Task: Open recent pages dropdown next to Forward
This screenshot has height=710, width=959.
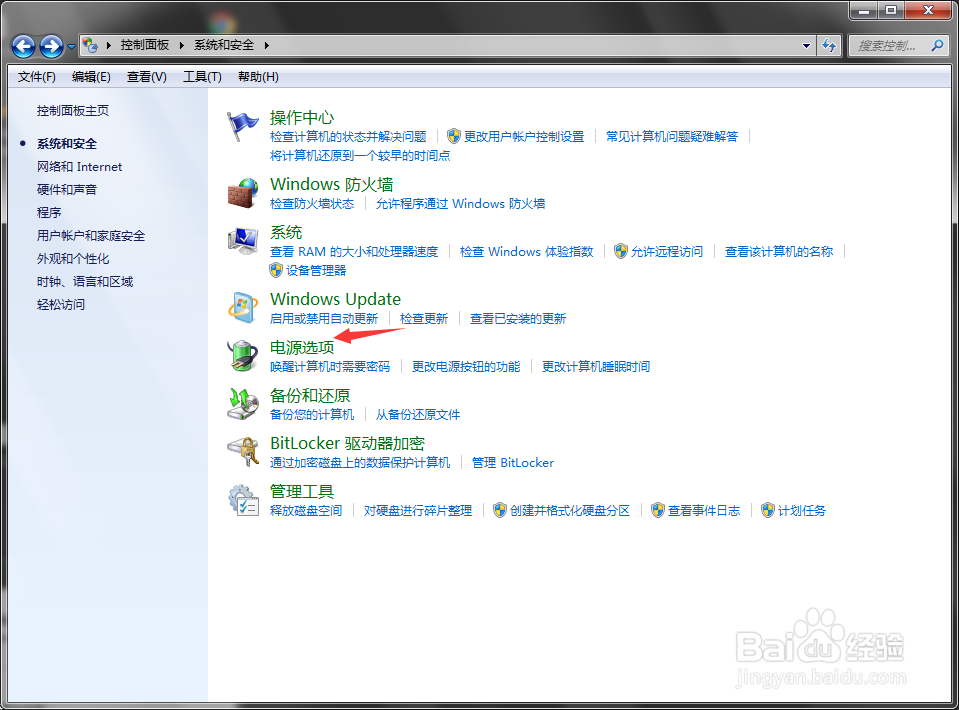Action: [x=71, y=46]
